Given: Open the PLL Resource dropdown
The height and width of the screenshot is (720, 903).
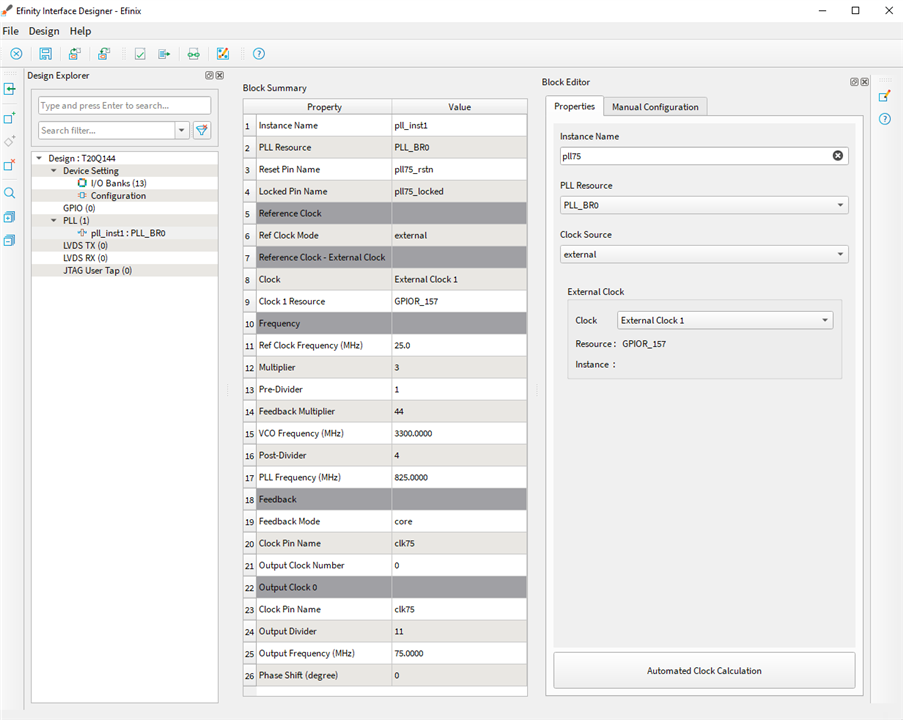Looking at the screenshot, I should (704, 205).
